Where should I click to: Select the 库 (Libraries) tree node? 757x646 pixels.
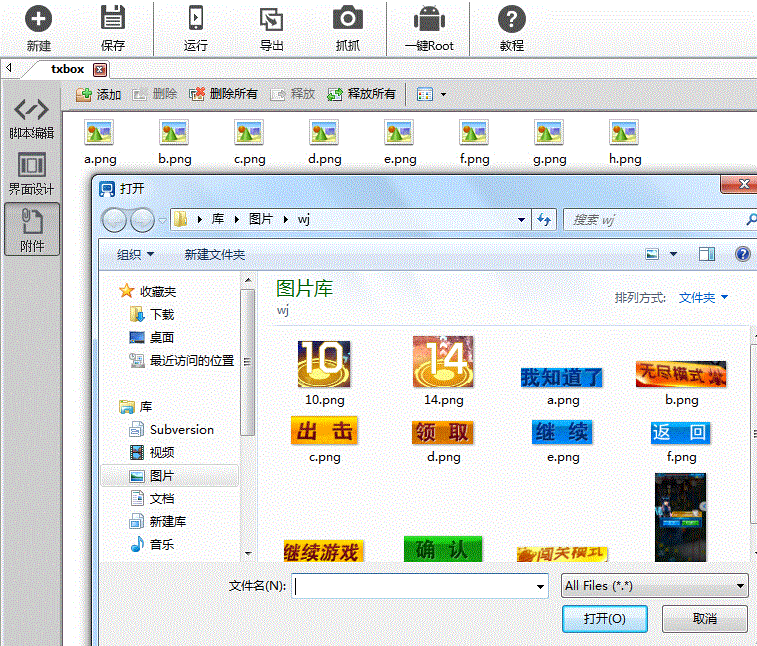[136, 407]
